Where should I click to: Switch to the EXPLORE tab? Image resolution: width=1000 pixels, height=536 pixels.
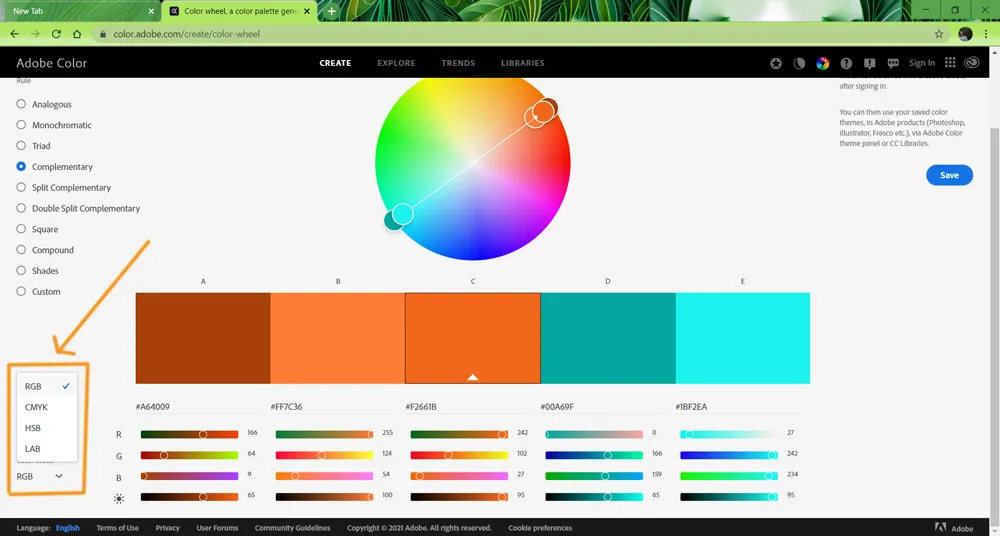[396, 63]
